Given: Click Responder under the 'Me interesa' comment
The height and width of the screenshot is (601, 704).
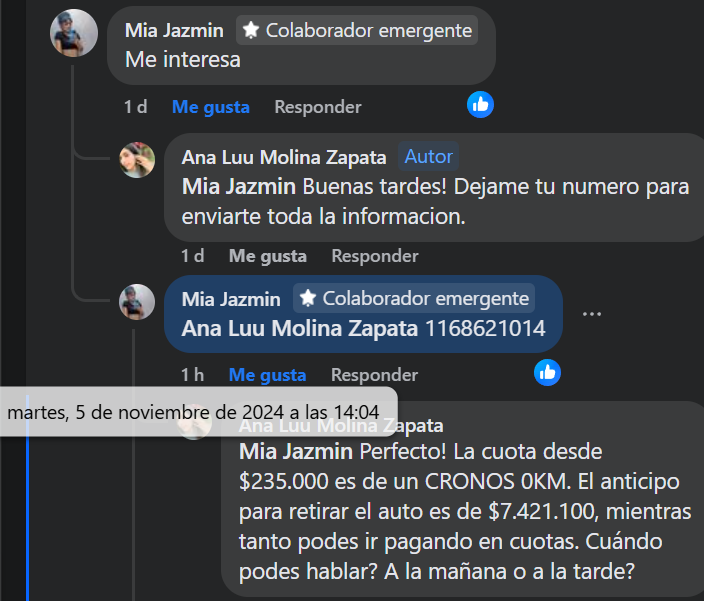Looking at the screenshot, I should (318, 107).
